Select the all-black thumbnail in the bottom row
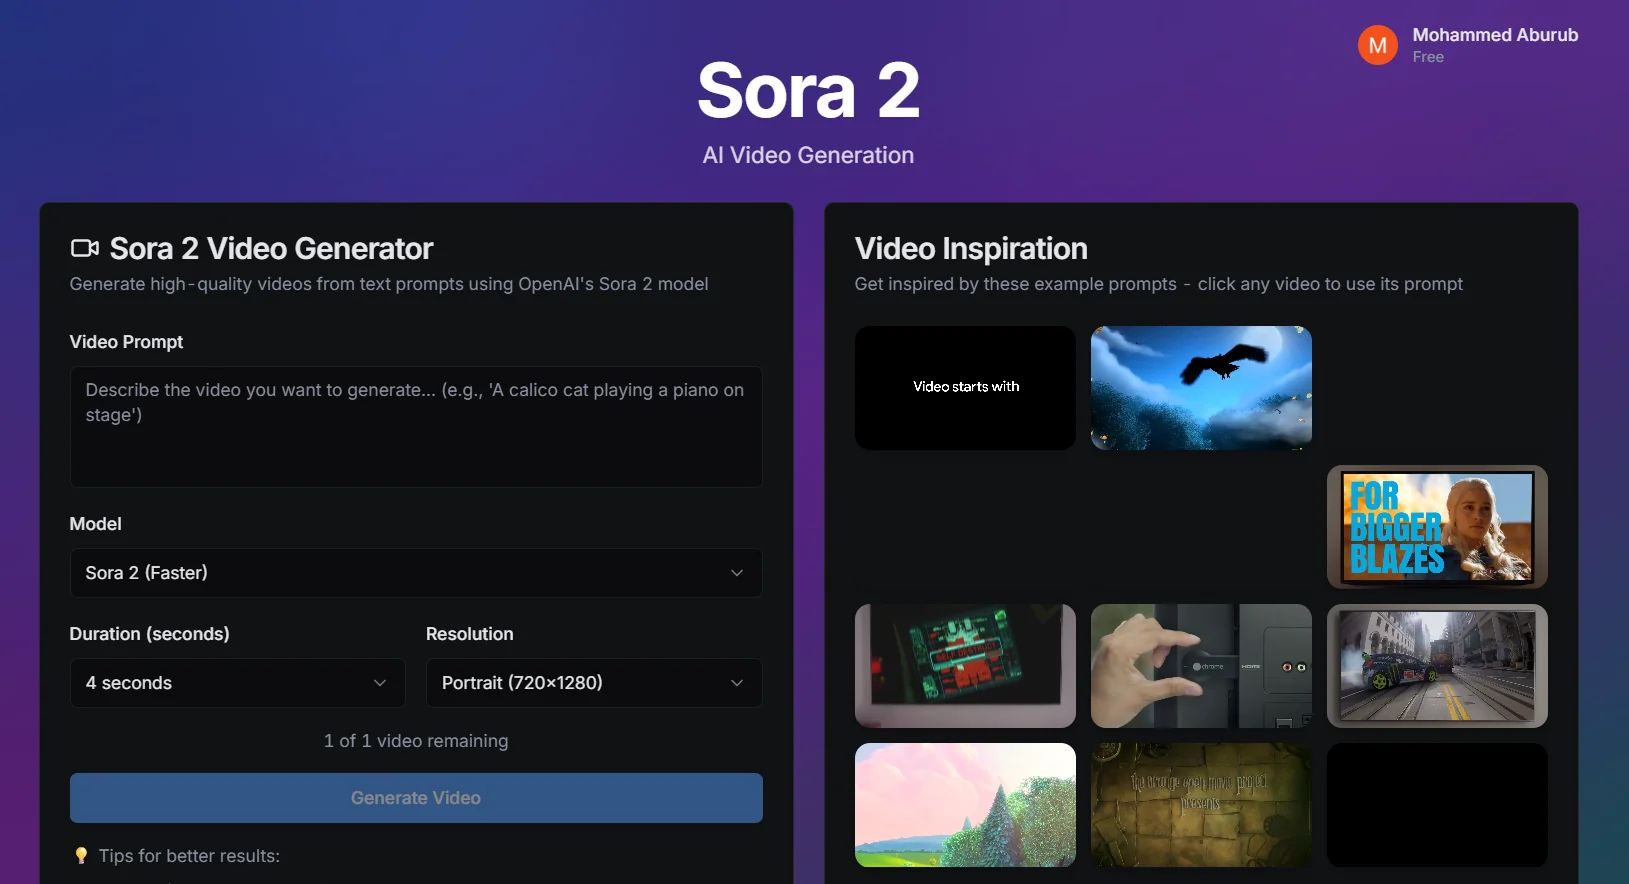This screenshot has height=884, width=1629. [1436, 805]
